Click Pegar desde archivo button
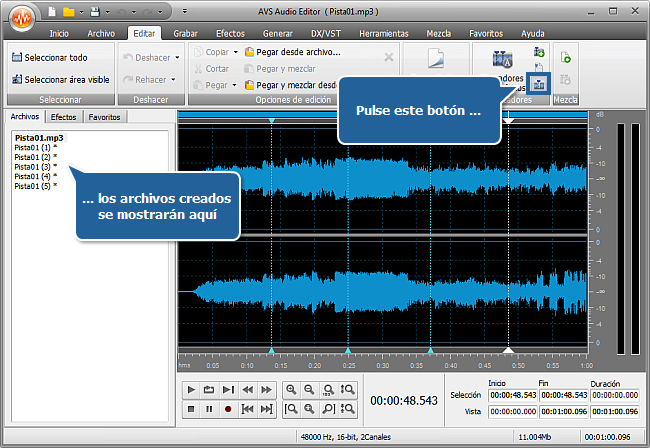This screenshot has height=448, width=650. point(293,52)
